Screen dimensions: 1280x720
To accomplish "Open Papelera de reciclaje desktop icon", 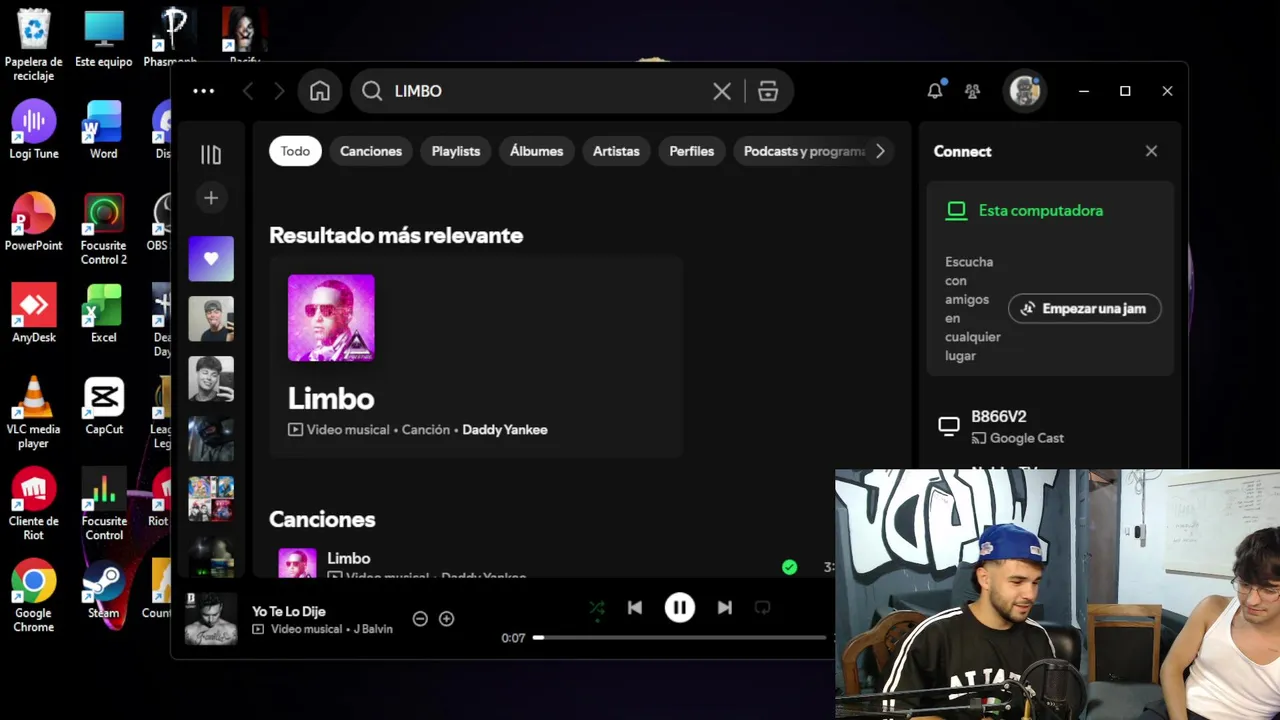I will click(x=33, y=45).
